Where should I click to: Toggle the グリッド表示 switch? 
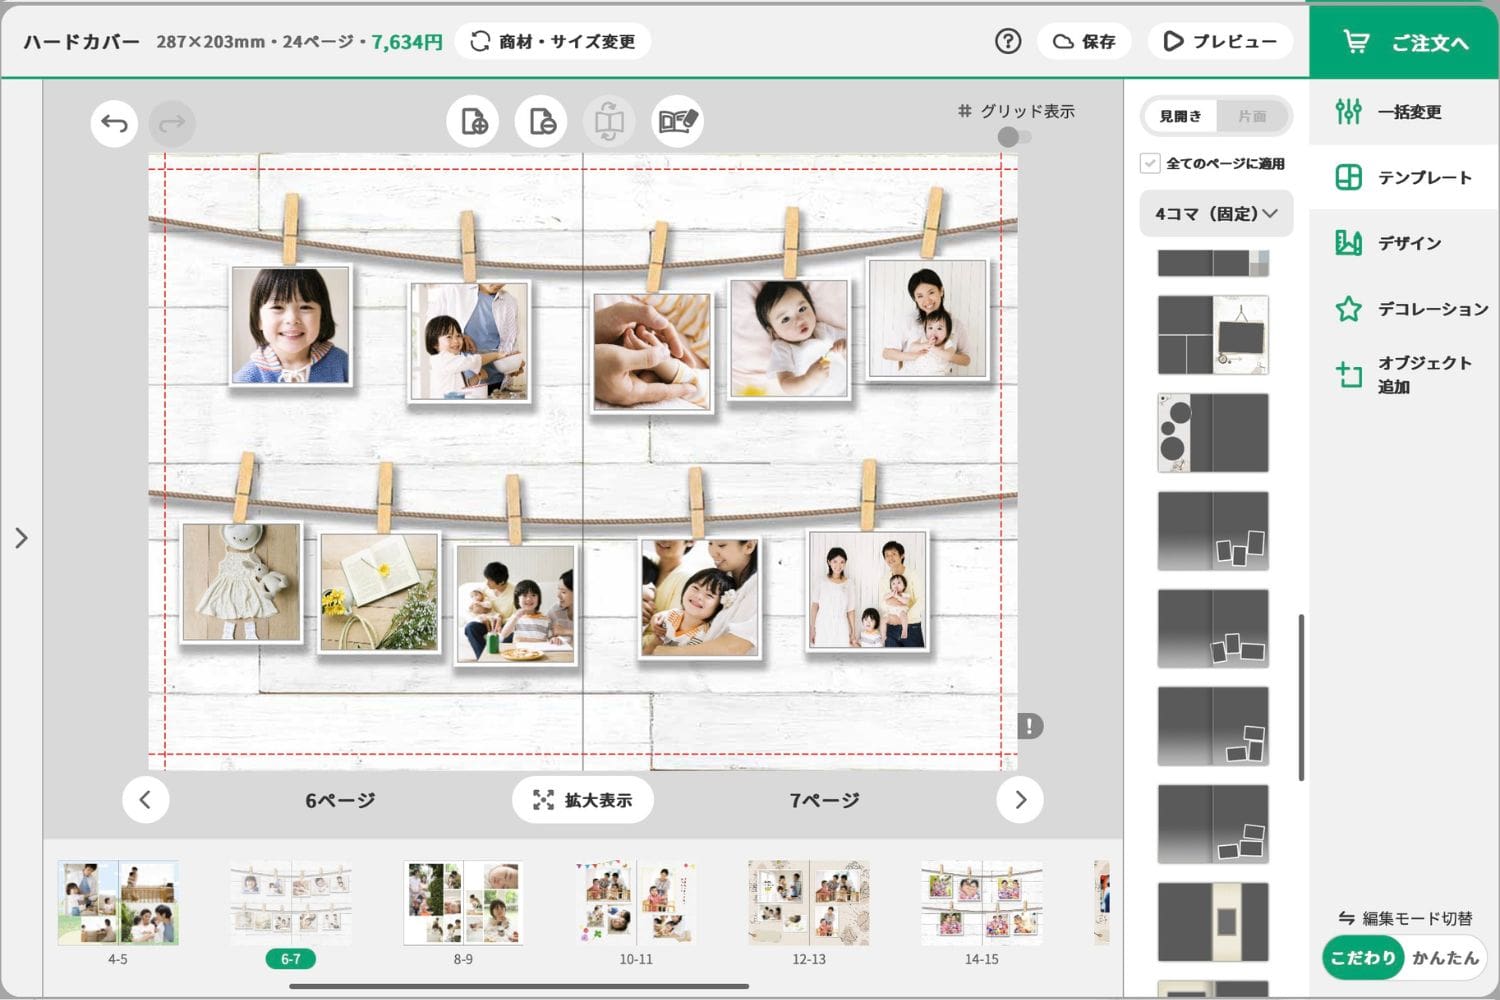pyautogui.click(x=1014, y=137)
